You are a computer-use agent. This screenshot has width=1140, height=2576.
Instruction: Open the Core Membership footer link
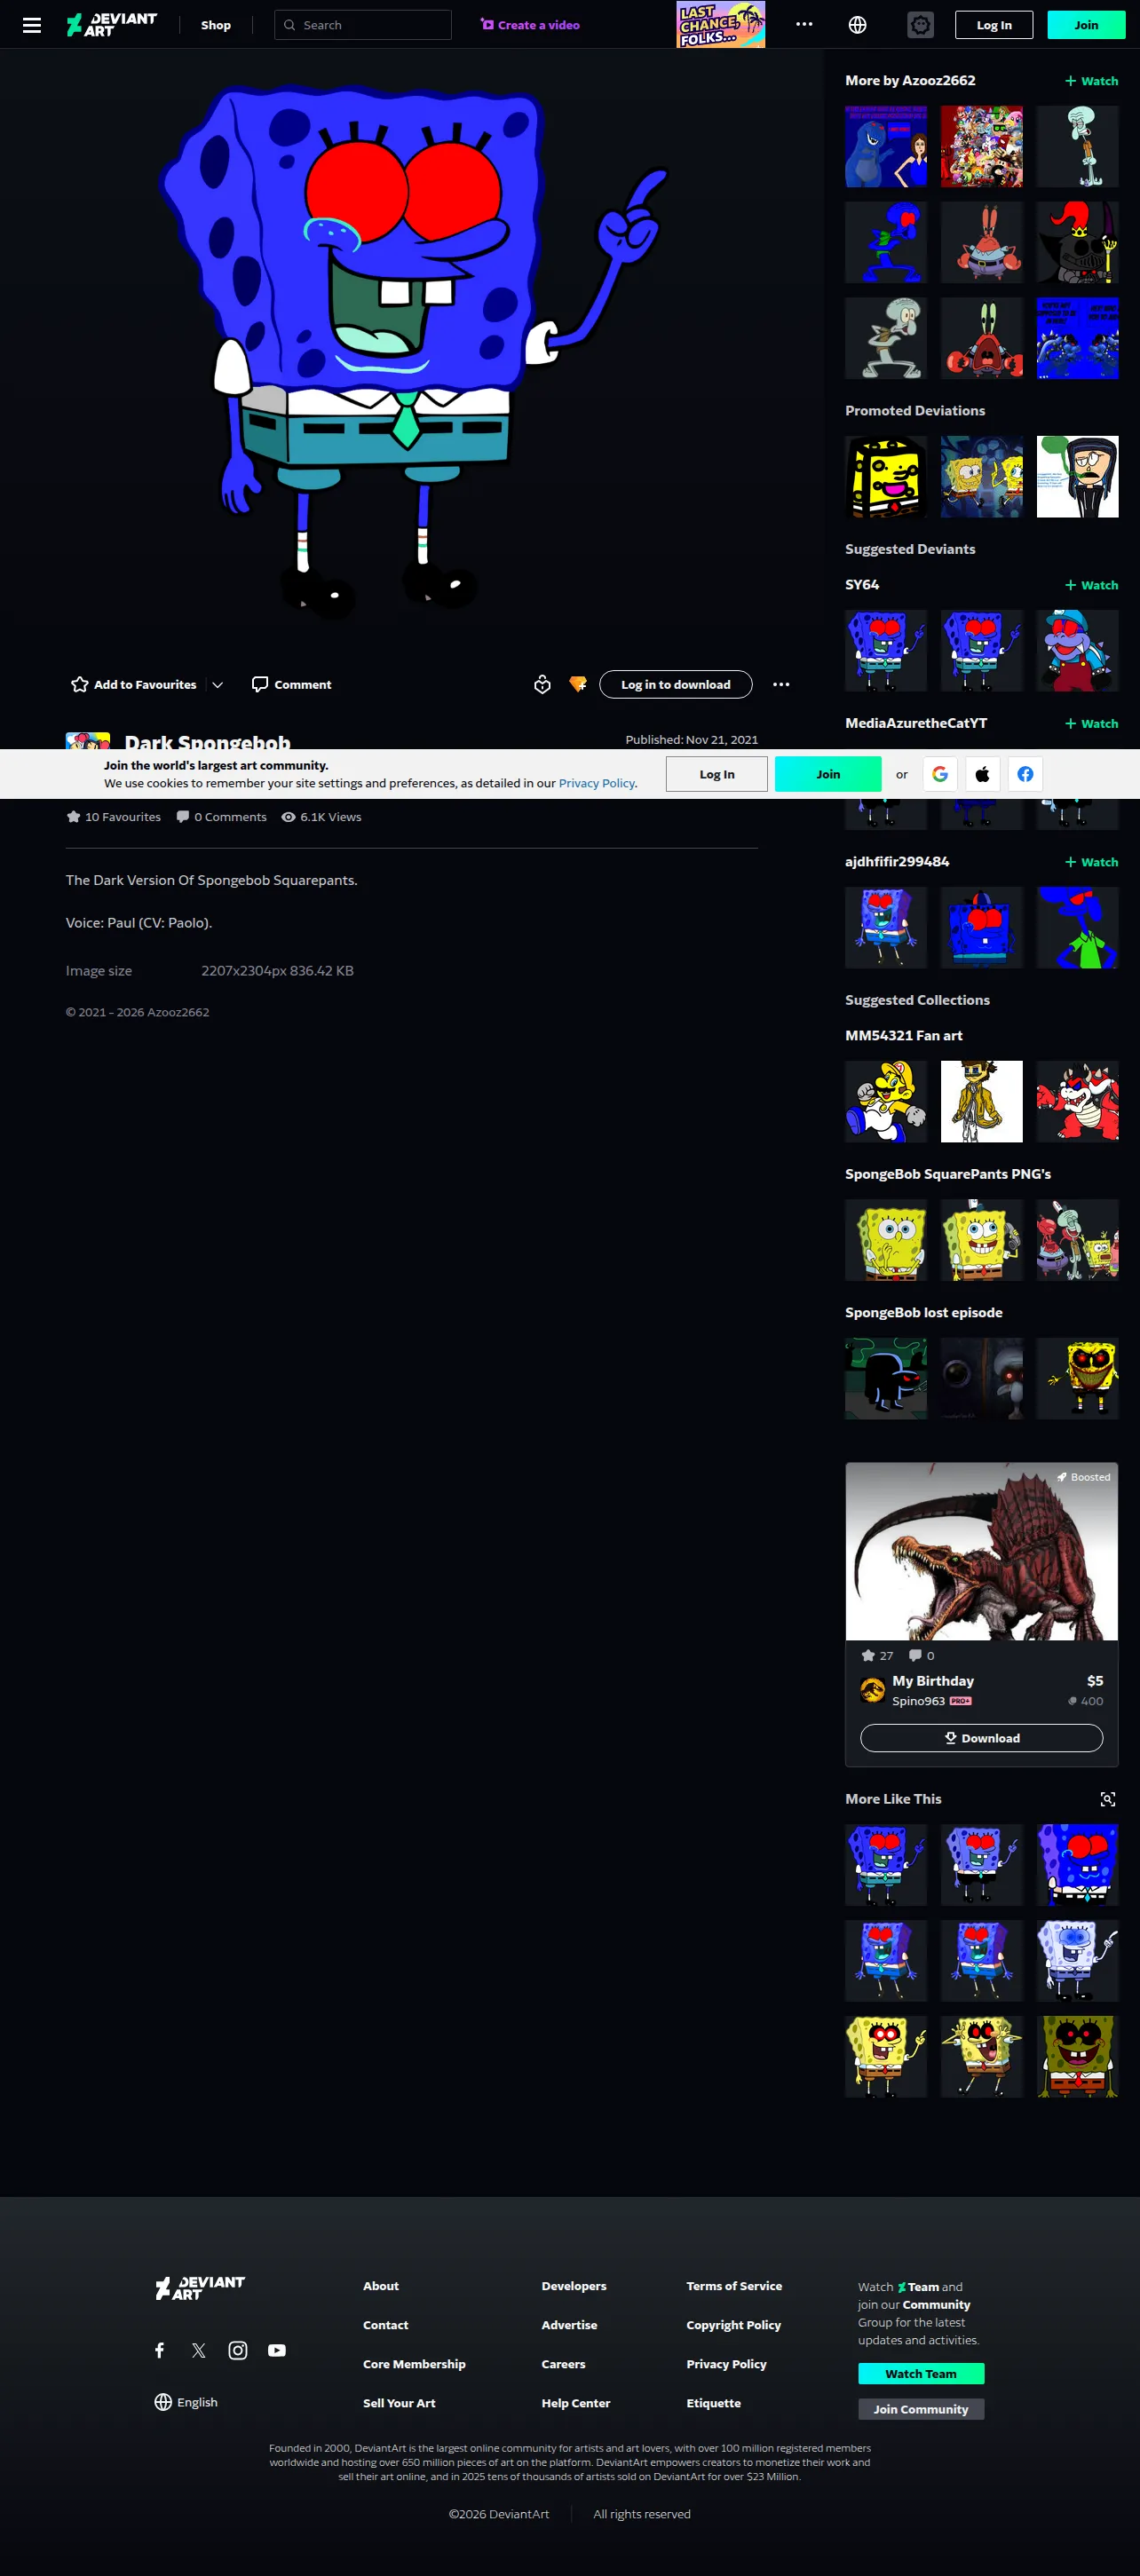[x=414, y=2364]
